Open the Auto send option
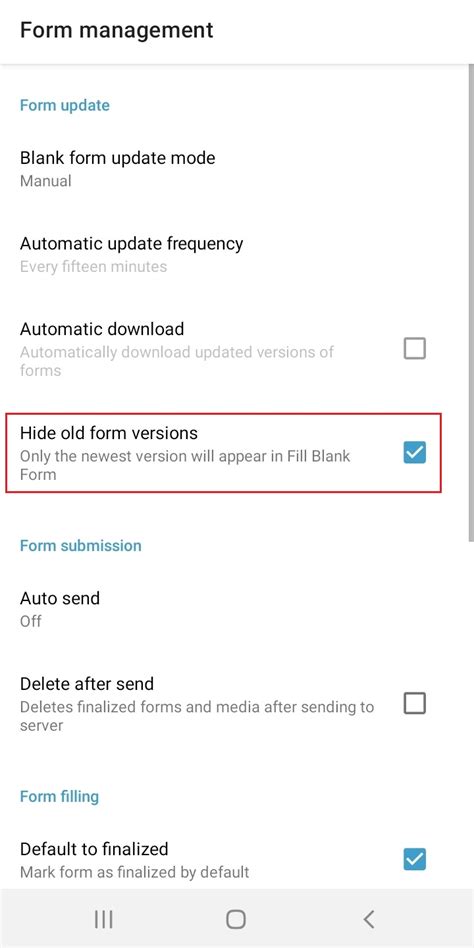The image size is (474, 948). pyautogui.click(x=237, y=609)
